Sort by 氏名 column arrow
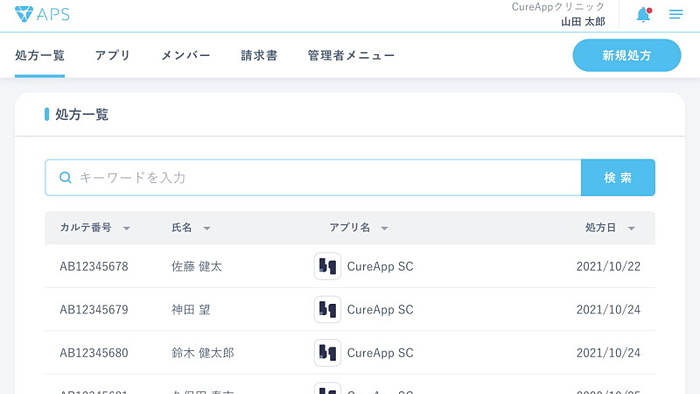Image resolution: width=700 pixels, height=394 pixels. click(x=207, y=228)
